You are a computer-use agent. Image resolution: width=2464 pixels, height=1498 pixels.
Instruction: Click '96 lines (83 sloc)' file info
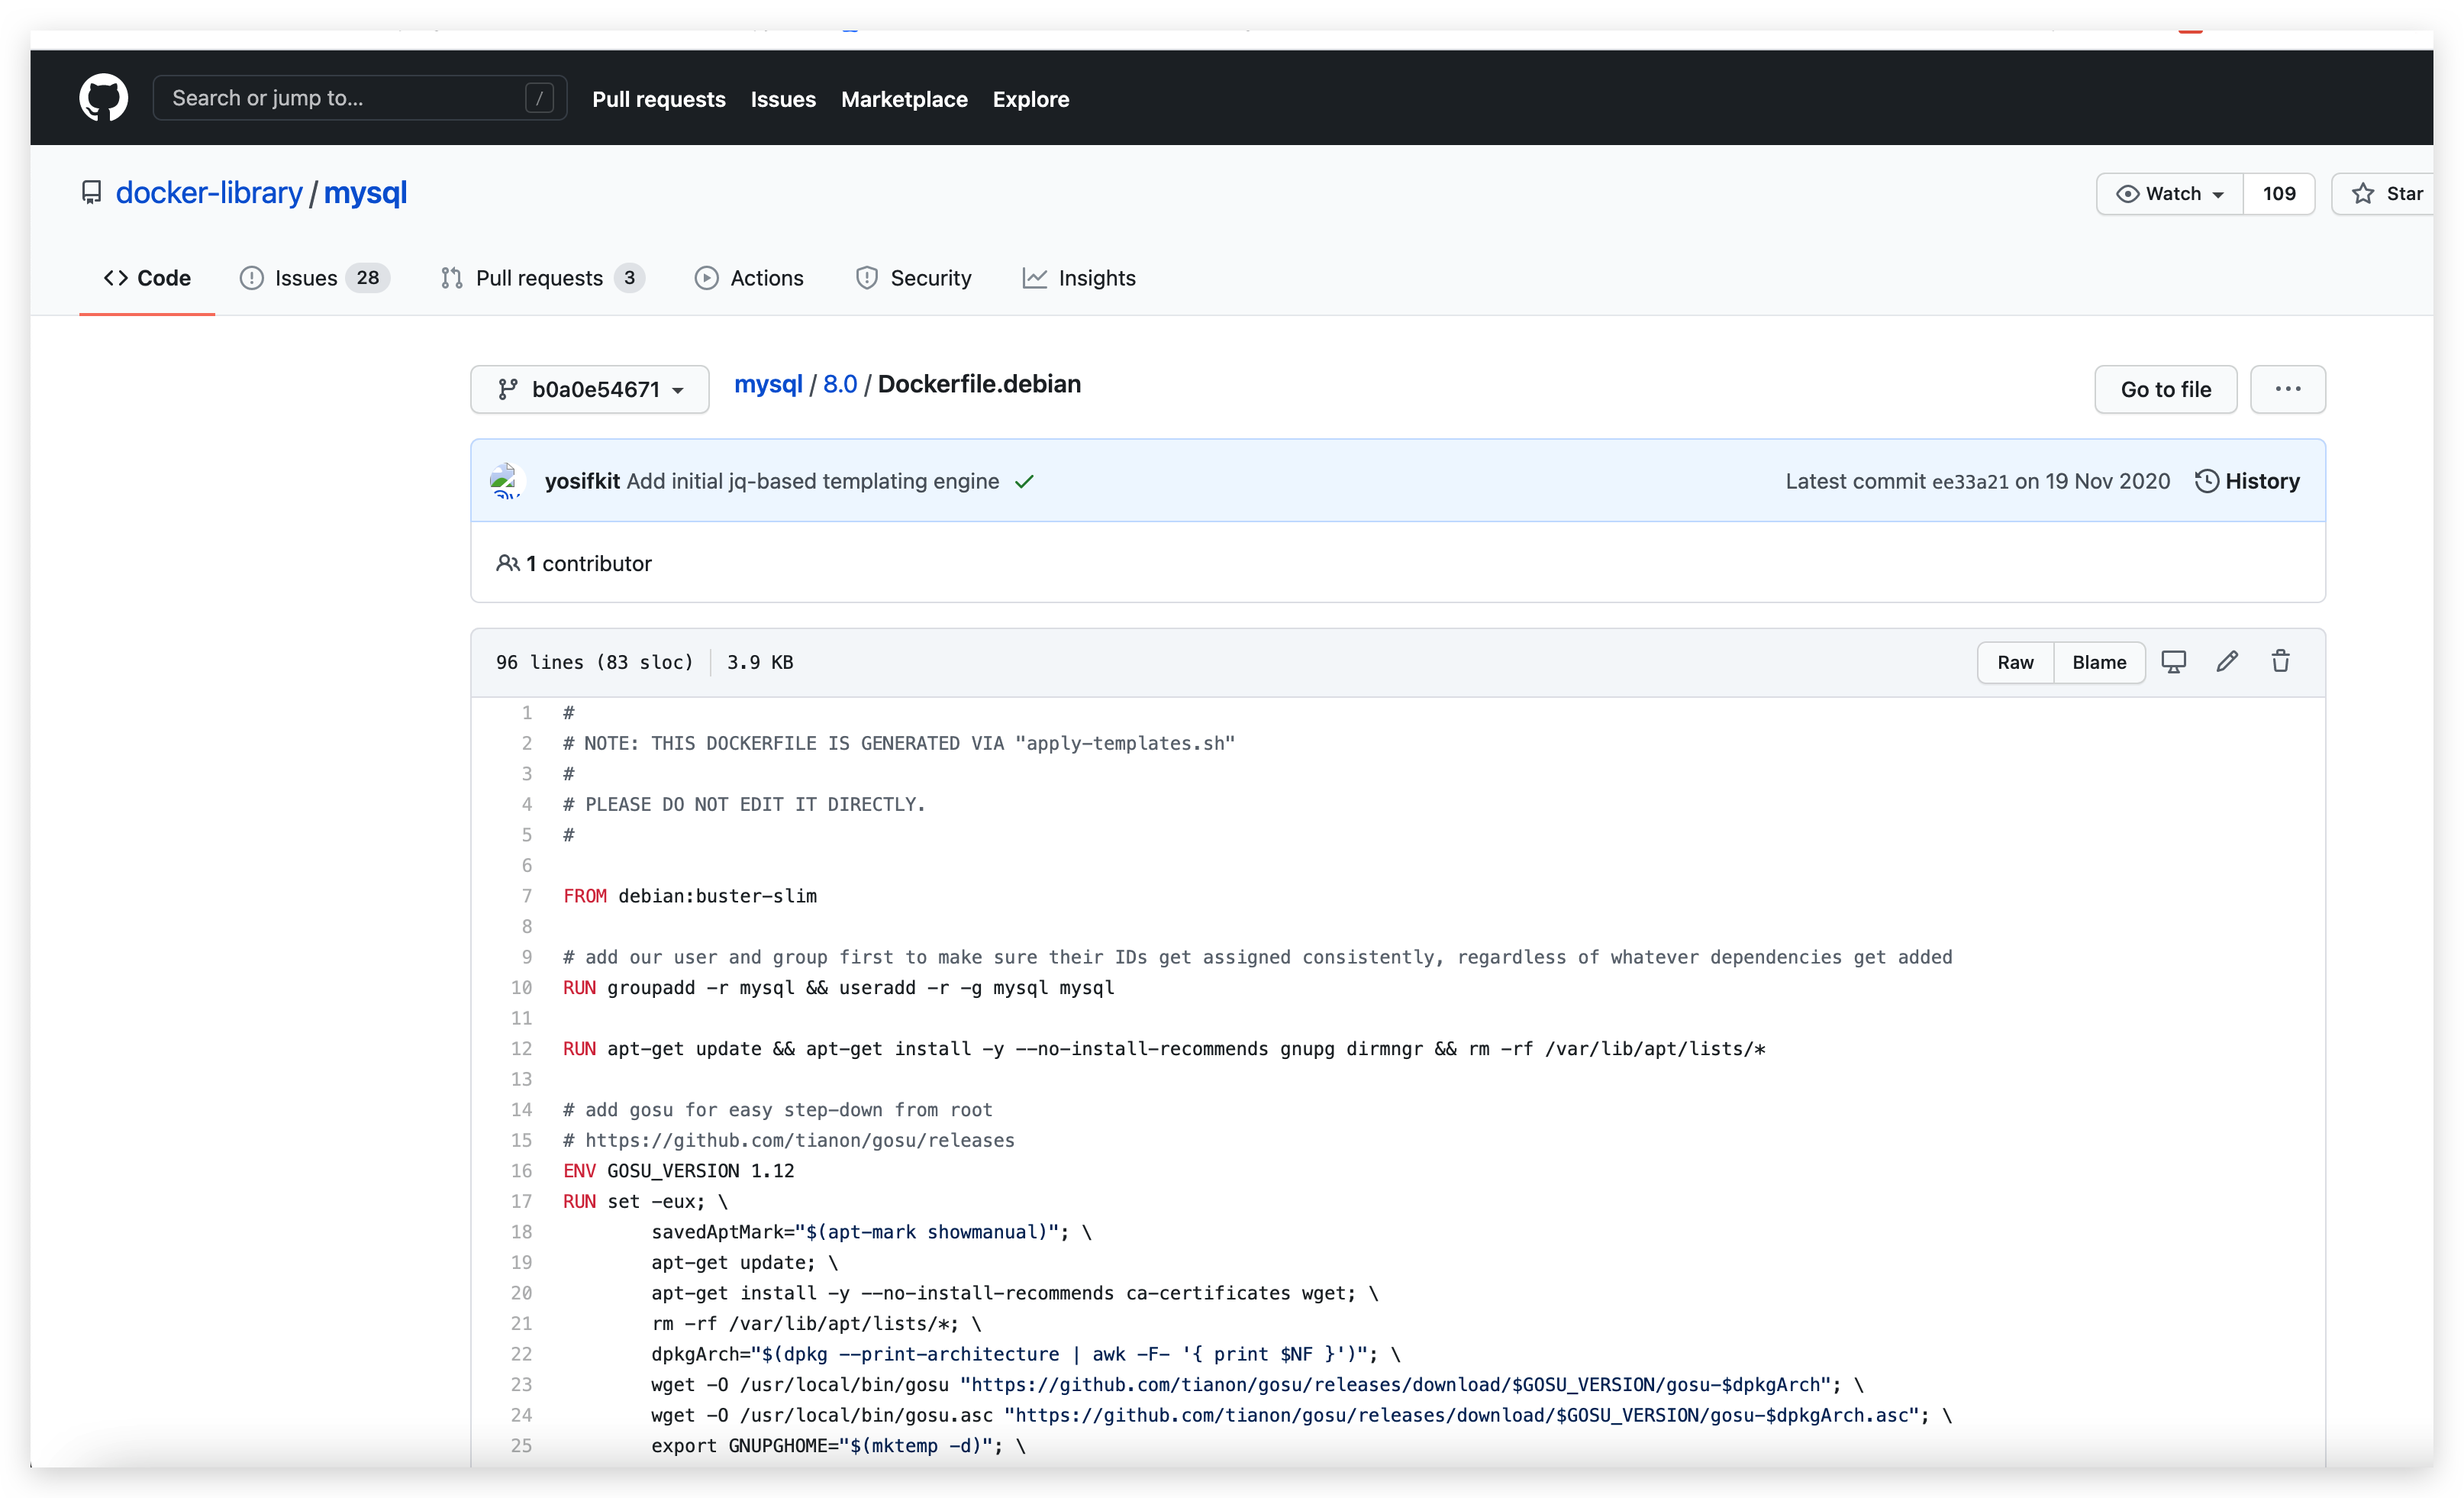tap(594, 662)
